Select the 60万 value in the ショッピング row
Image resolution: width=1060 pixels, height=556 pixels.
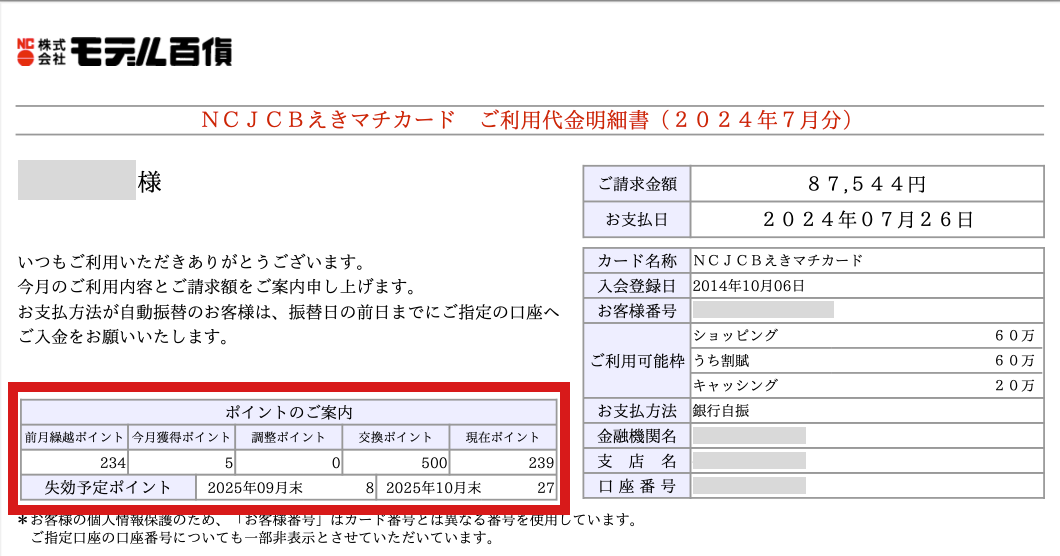(x=1014, y=335)
